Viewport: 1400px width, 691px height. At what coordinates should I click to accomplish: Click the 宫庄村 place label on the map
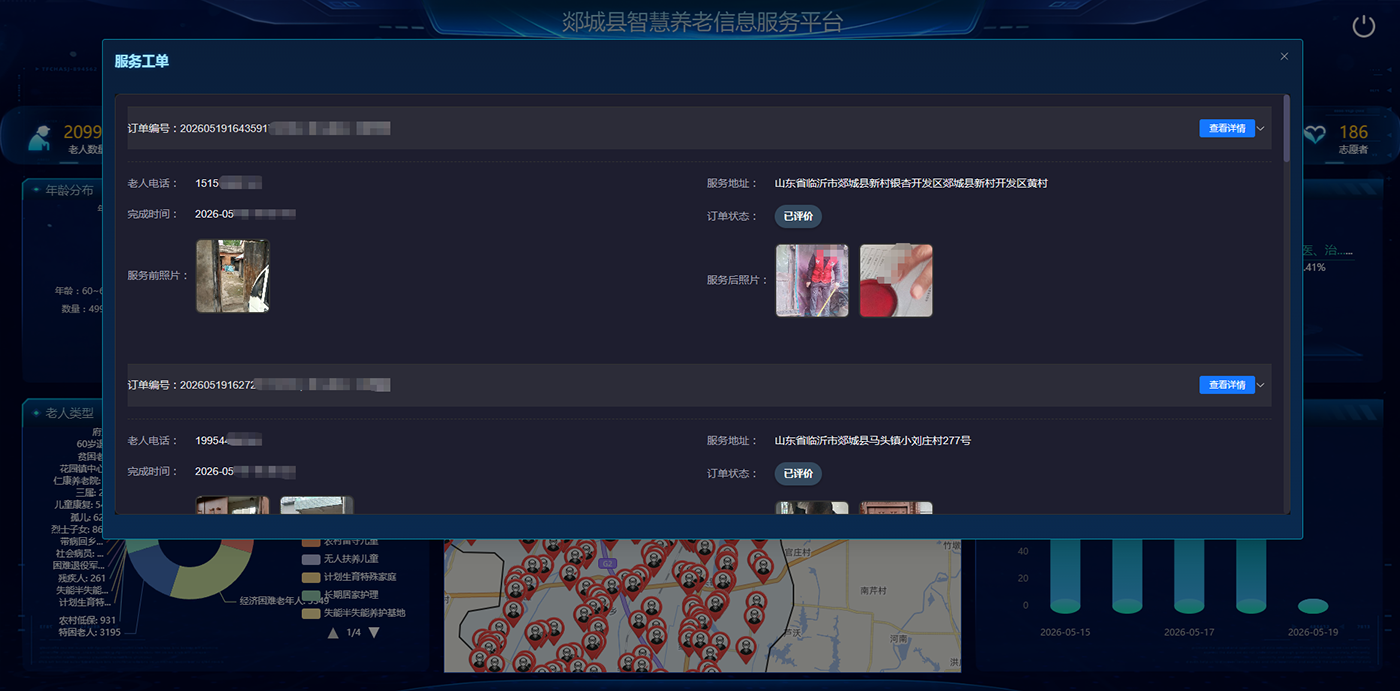(x=798, y=551)
